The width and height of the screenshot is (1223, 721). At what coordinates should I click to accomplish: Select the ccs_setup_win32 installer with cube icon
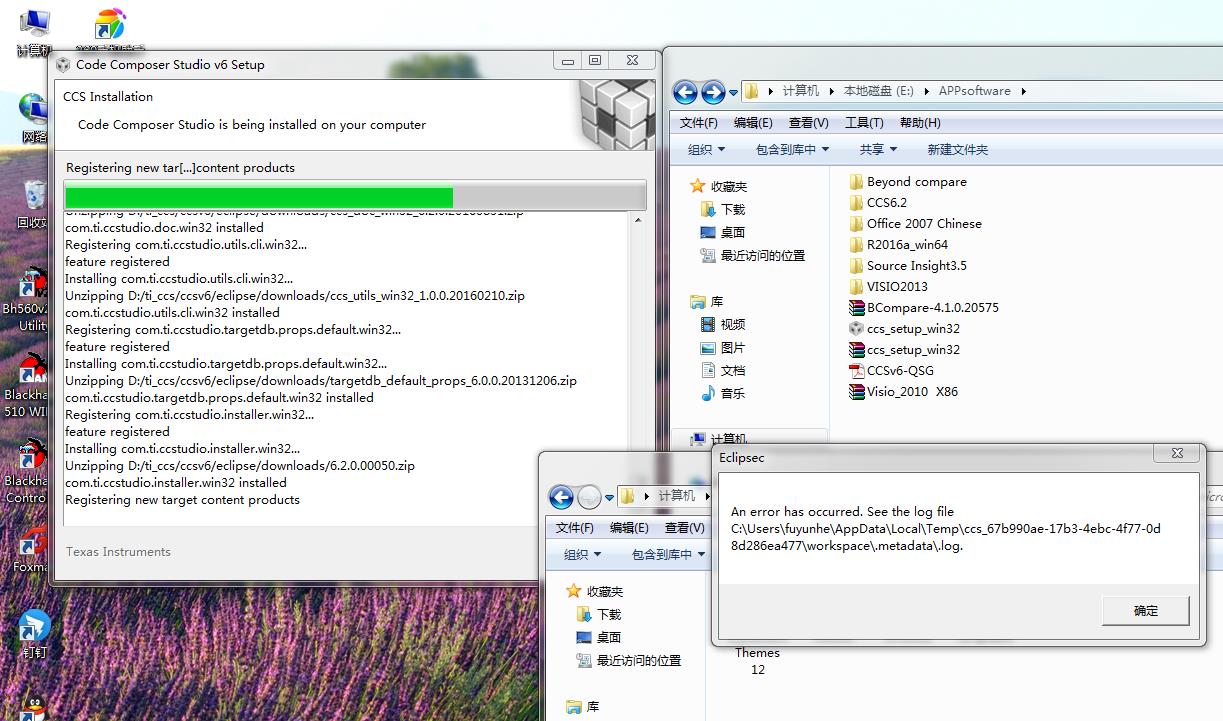904,329
